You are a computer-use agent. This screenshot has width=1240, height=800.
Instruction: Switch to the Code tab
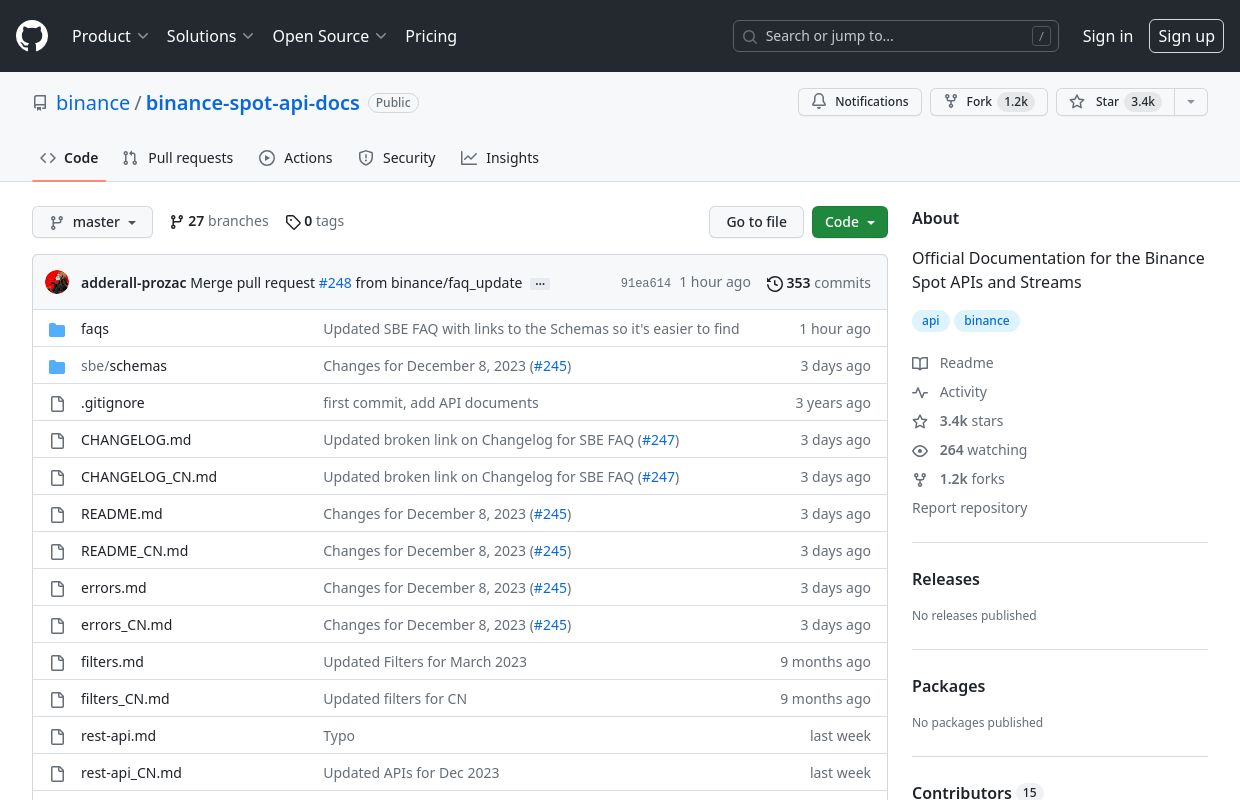[69, 158]
